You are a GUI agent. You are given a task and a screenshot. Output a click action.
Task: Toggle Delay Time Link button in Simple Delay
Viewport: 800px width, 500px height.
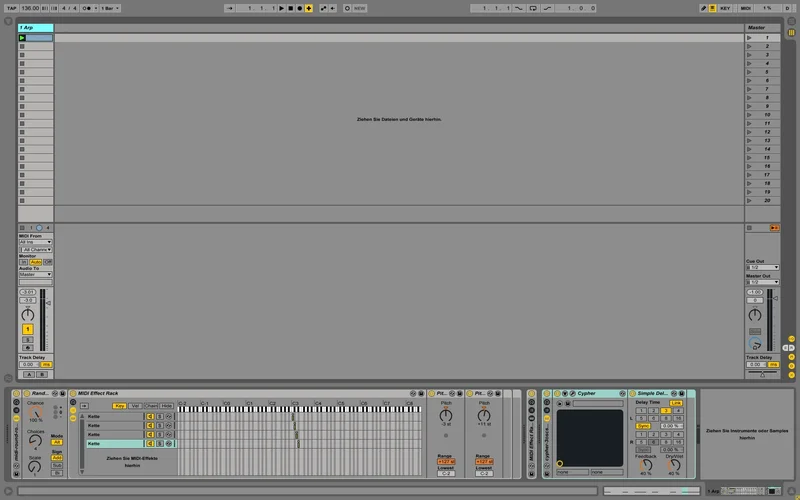(676, 403)
